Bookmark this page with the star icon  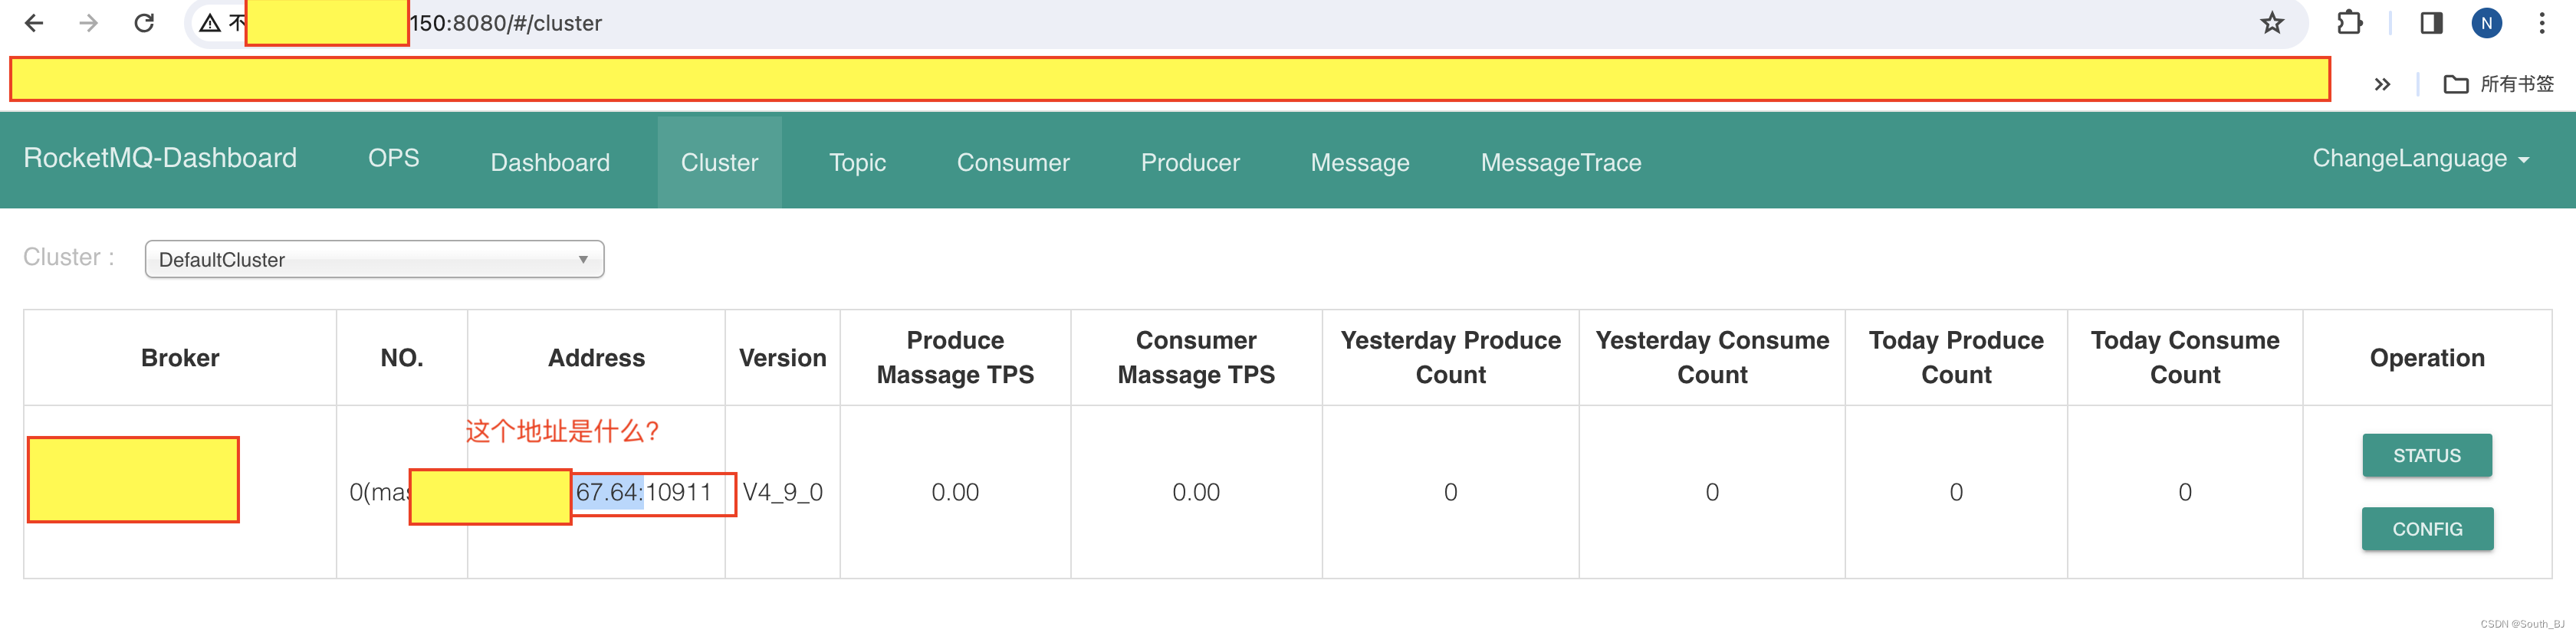pos(2272,23)
